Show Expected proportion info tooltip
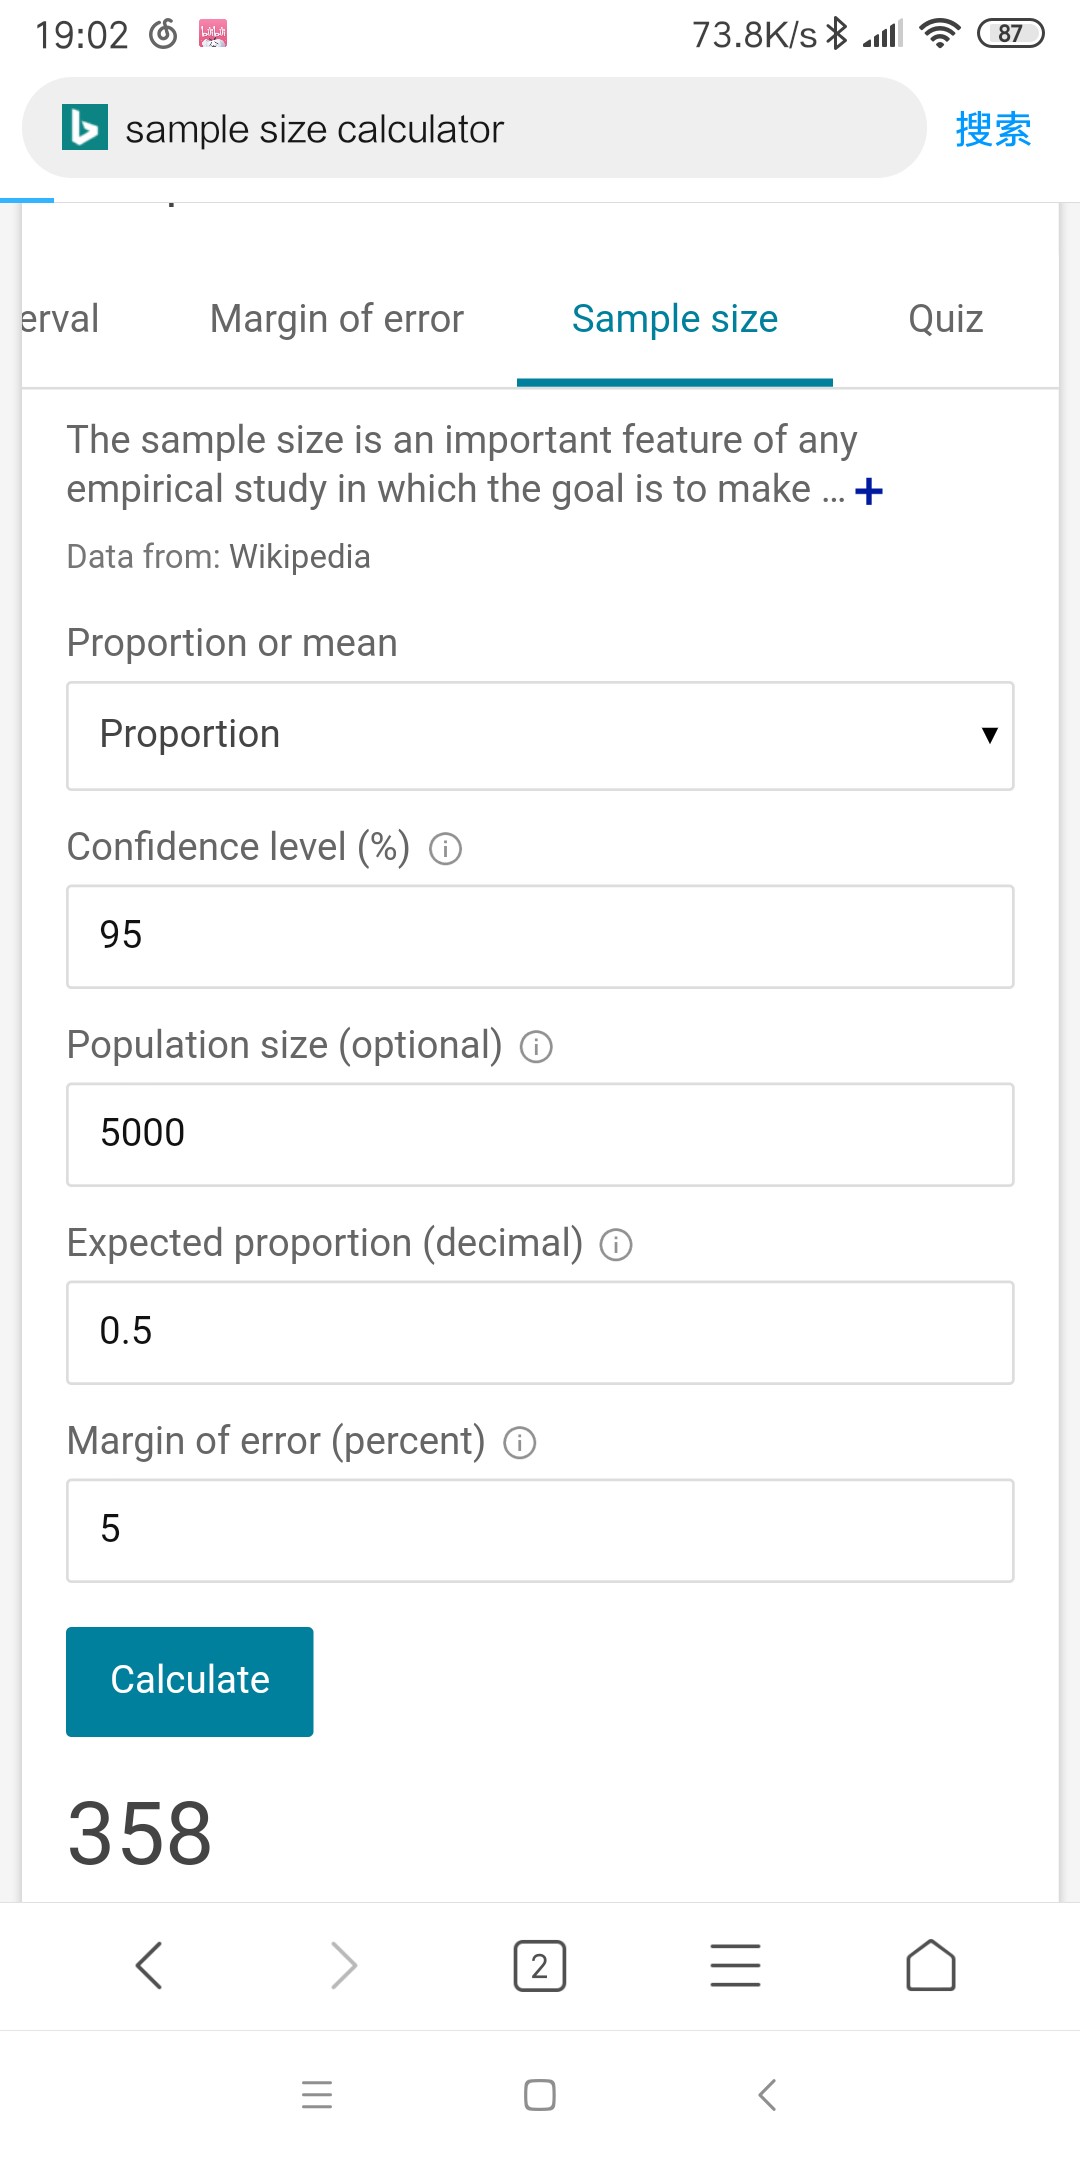The image size is (1080, 2160). point(616,1245)
